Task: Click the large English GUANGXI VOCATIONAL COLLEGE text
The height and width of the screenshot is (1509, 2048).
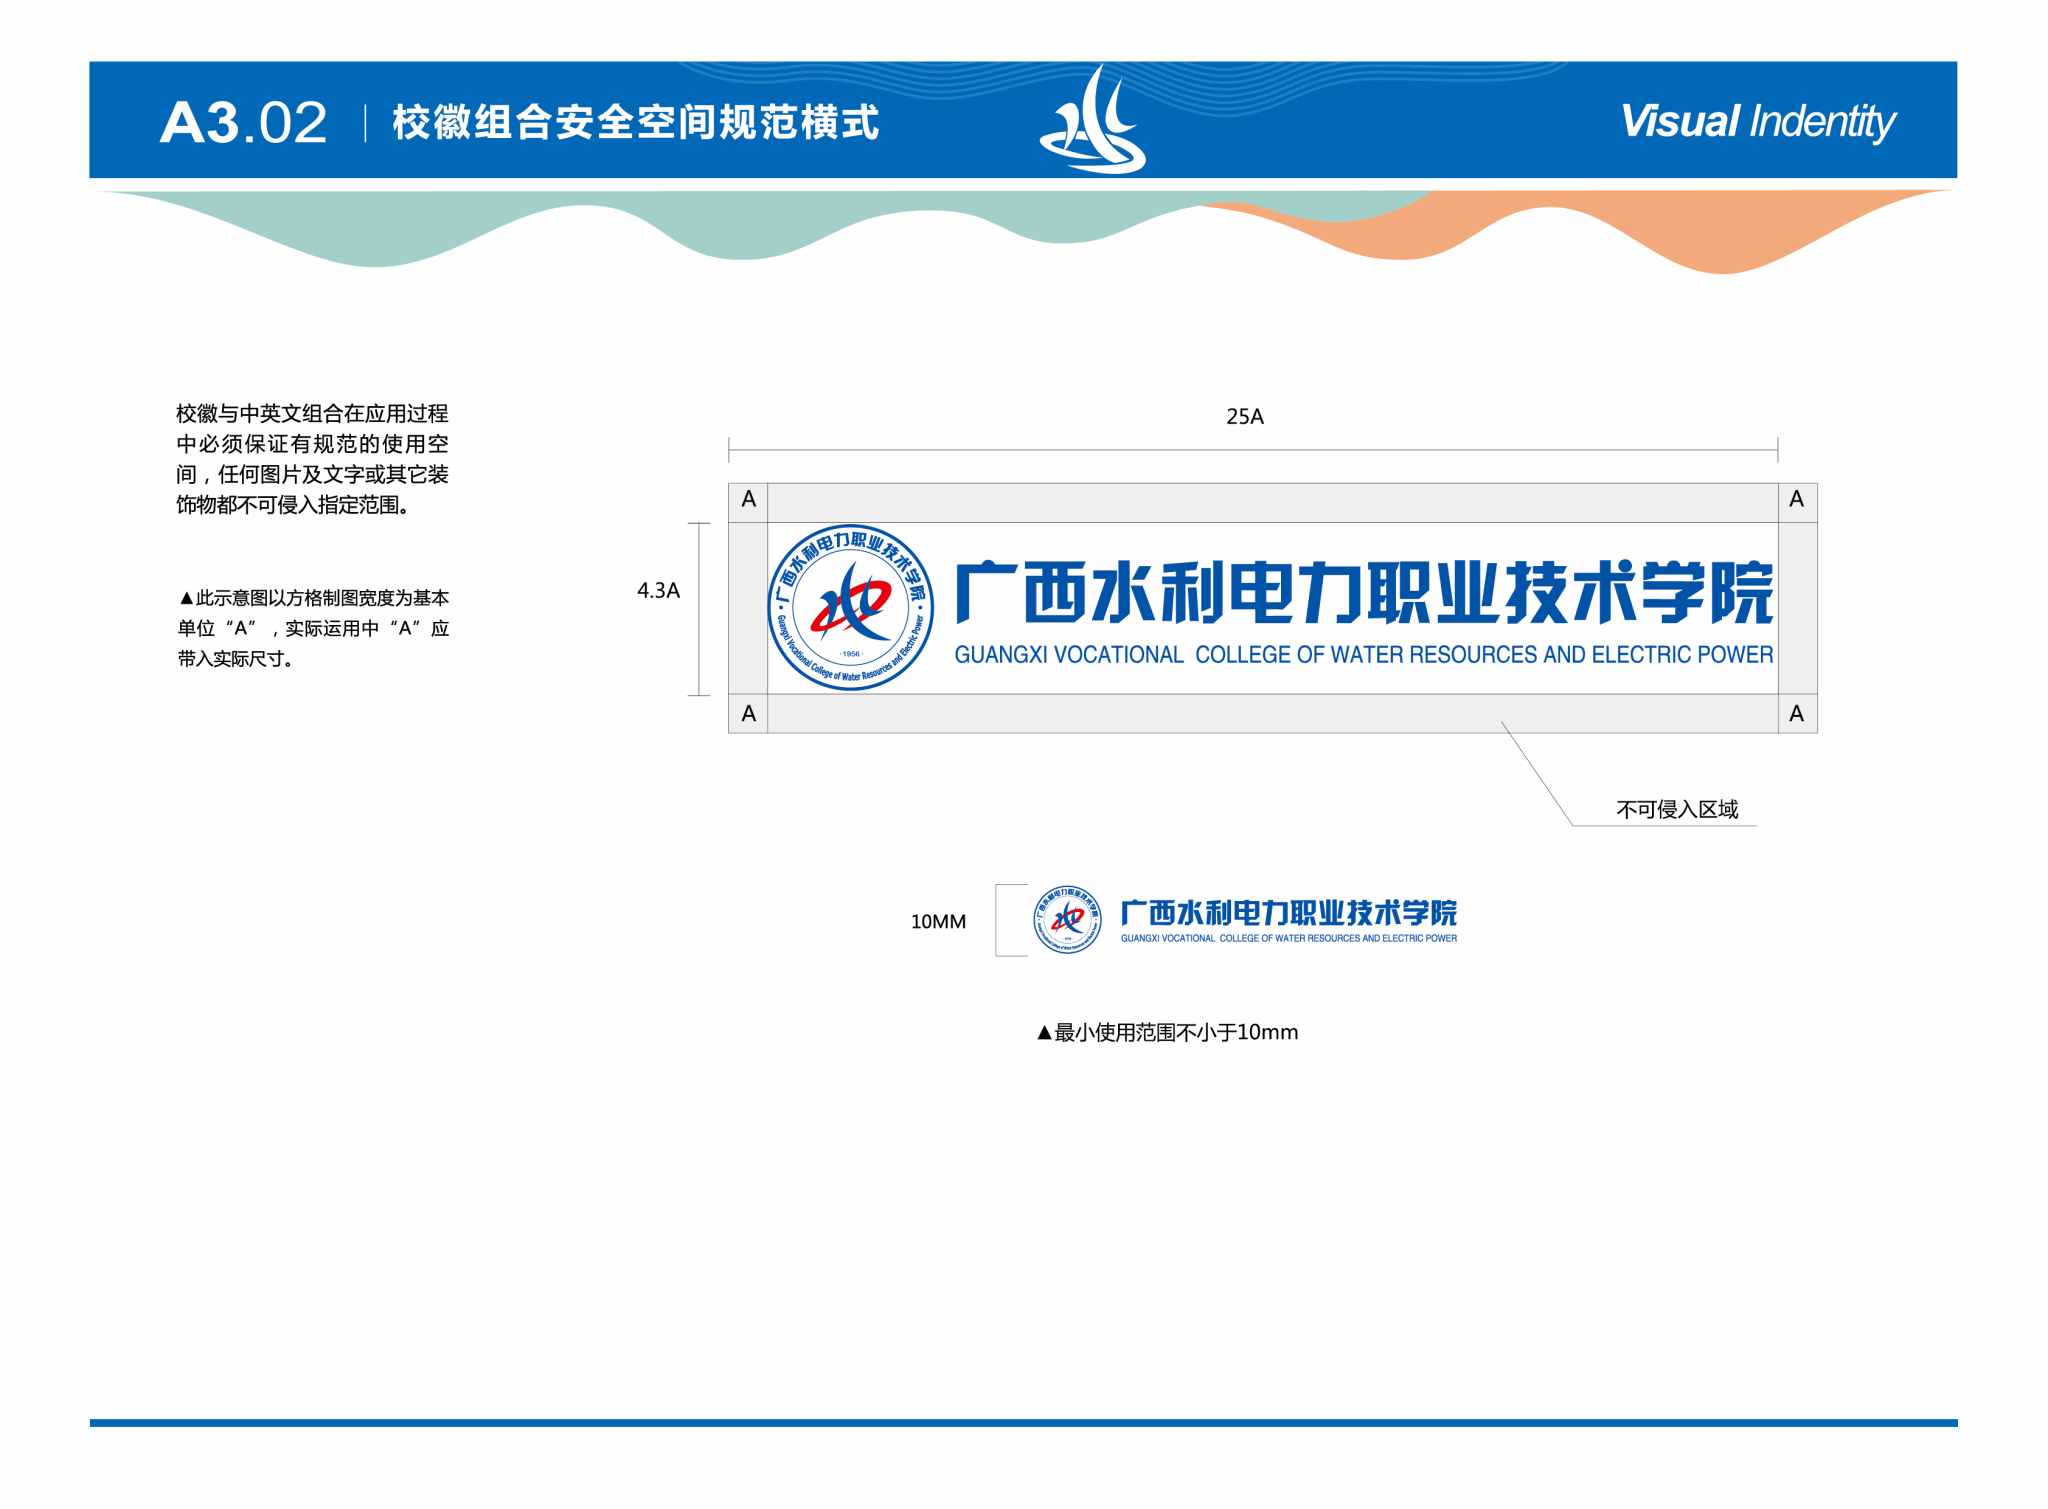Action: 1363,655
